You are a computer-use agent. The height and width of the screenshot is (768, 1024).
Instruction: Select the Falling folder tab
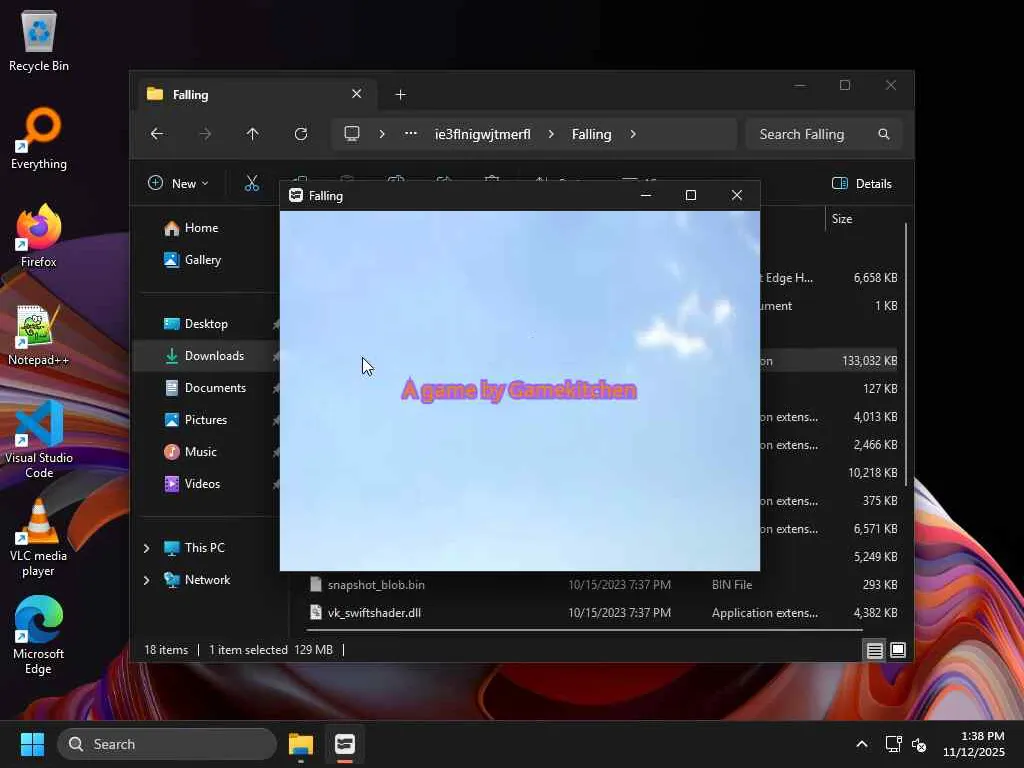coord(257,95)
